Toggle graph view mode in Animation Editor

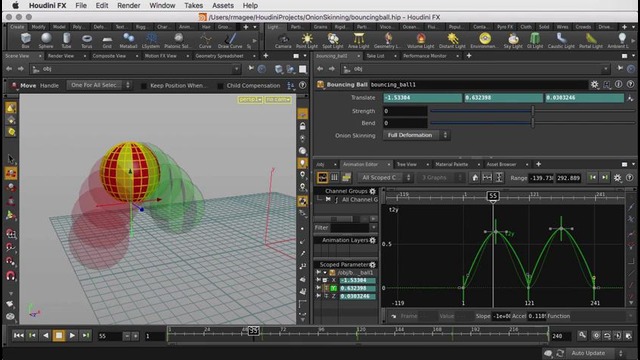click(x=322, y=178)
